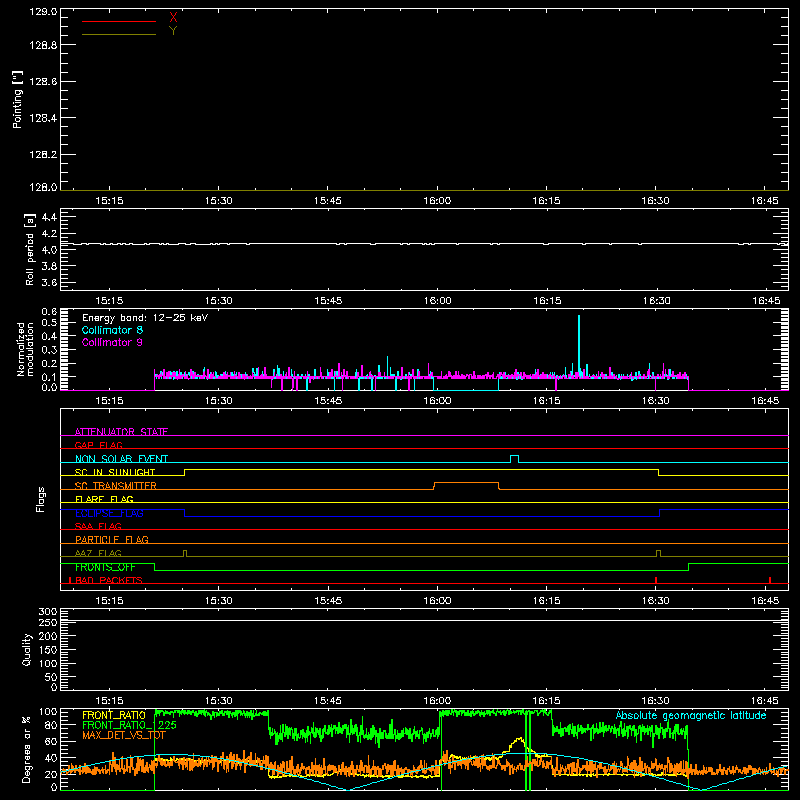The image size is (800, 800).
Task: Click the 16:00 label below Roll period plot
Action: coord(437,301)
